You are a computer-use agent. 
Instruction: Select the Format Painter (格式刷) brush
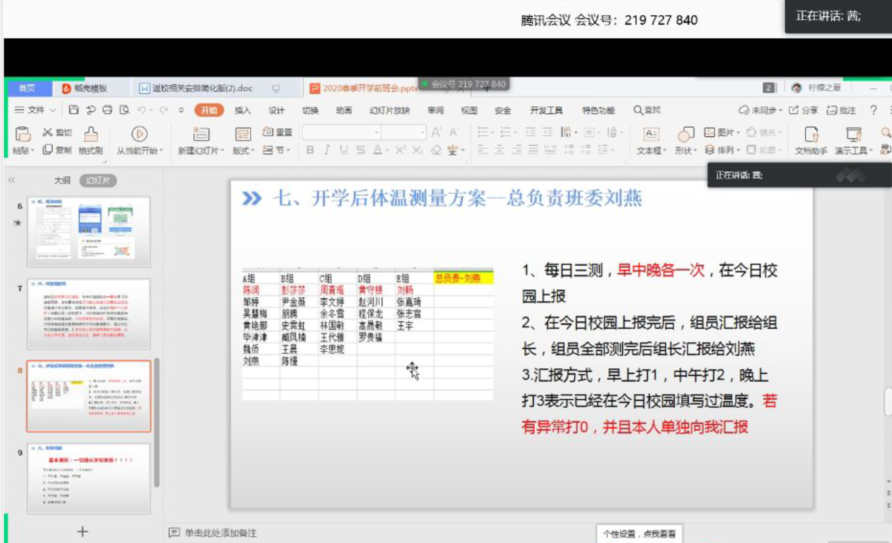tap(90, 134)
